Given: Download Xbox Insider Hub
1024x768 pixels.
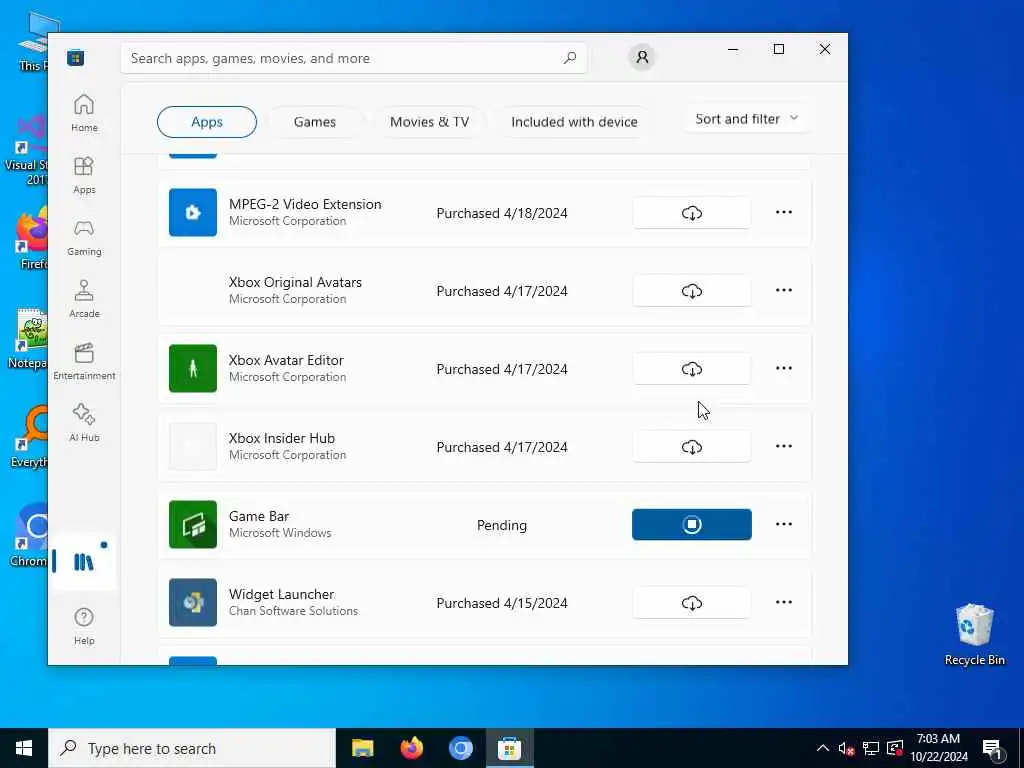Looking at the screenshot, I should [692, 447].
